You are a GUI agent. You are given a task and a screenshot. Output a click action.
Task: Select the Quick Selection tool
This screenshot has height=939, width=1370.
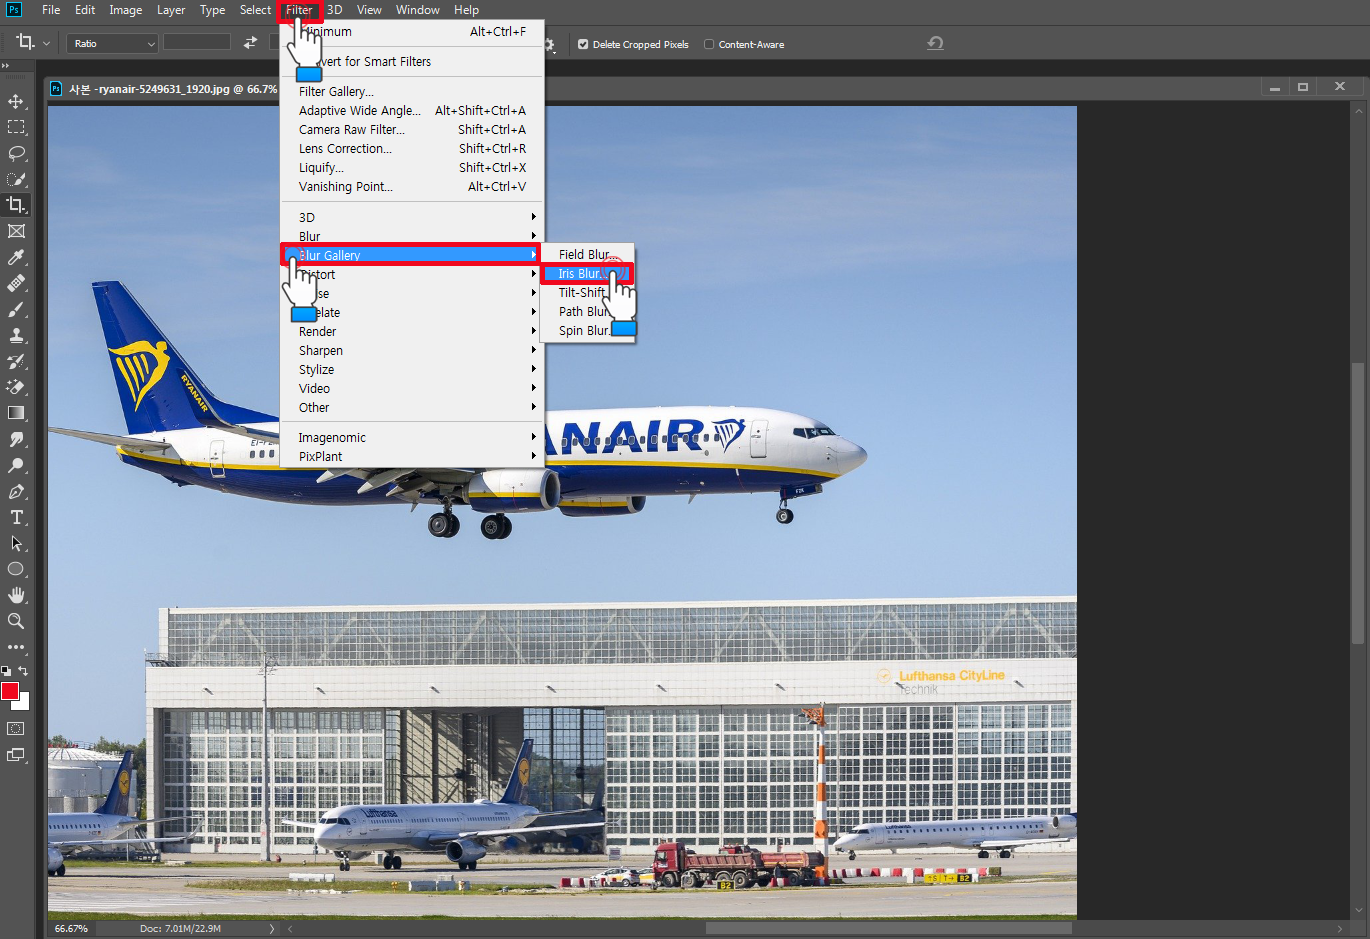tap(16, 179)
